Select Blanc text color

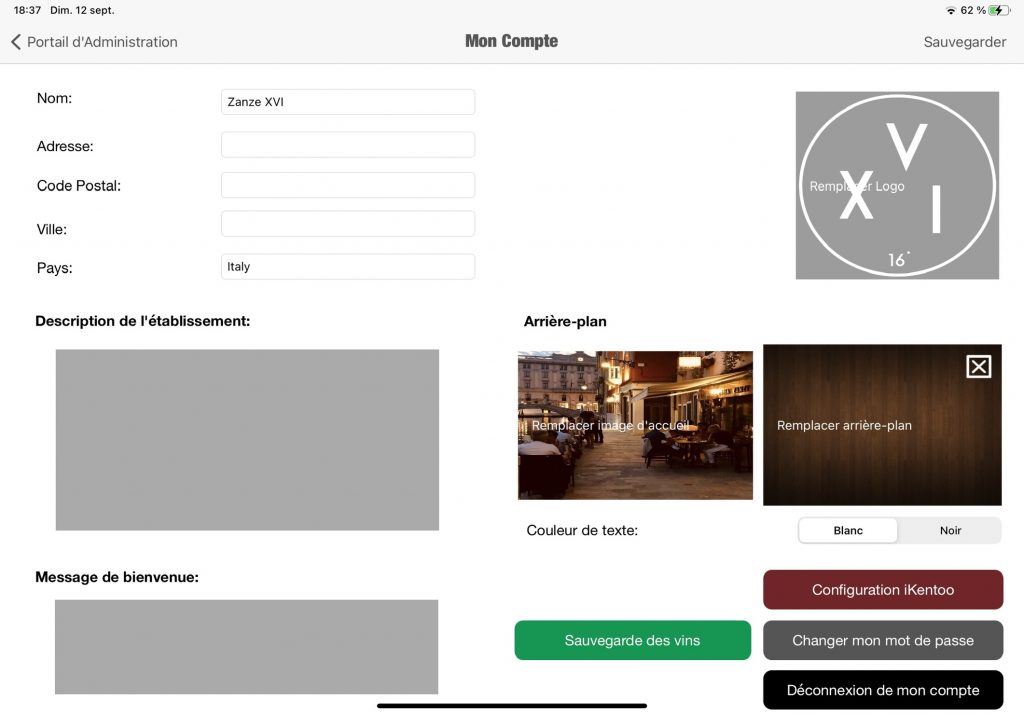848,530
